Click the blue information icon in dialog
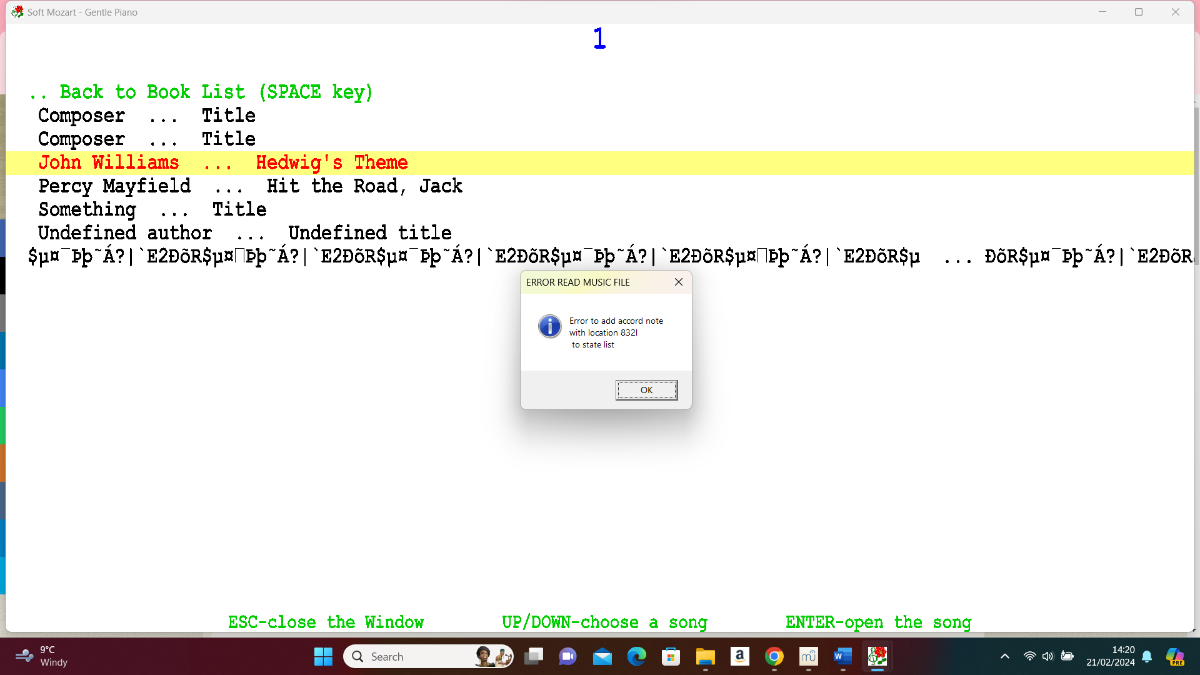 [x=549, y=326]
